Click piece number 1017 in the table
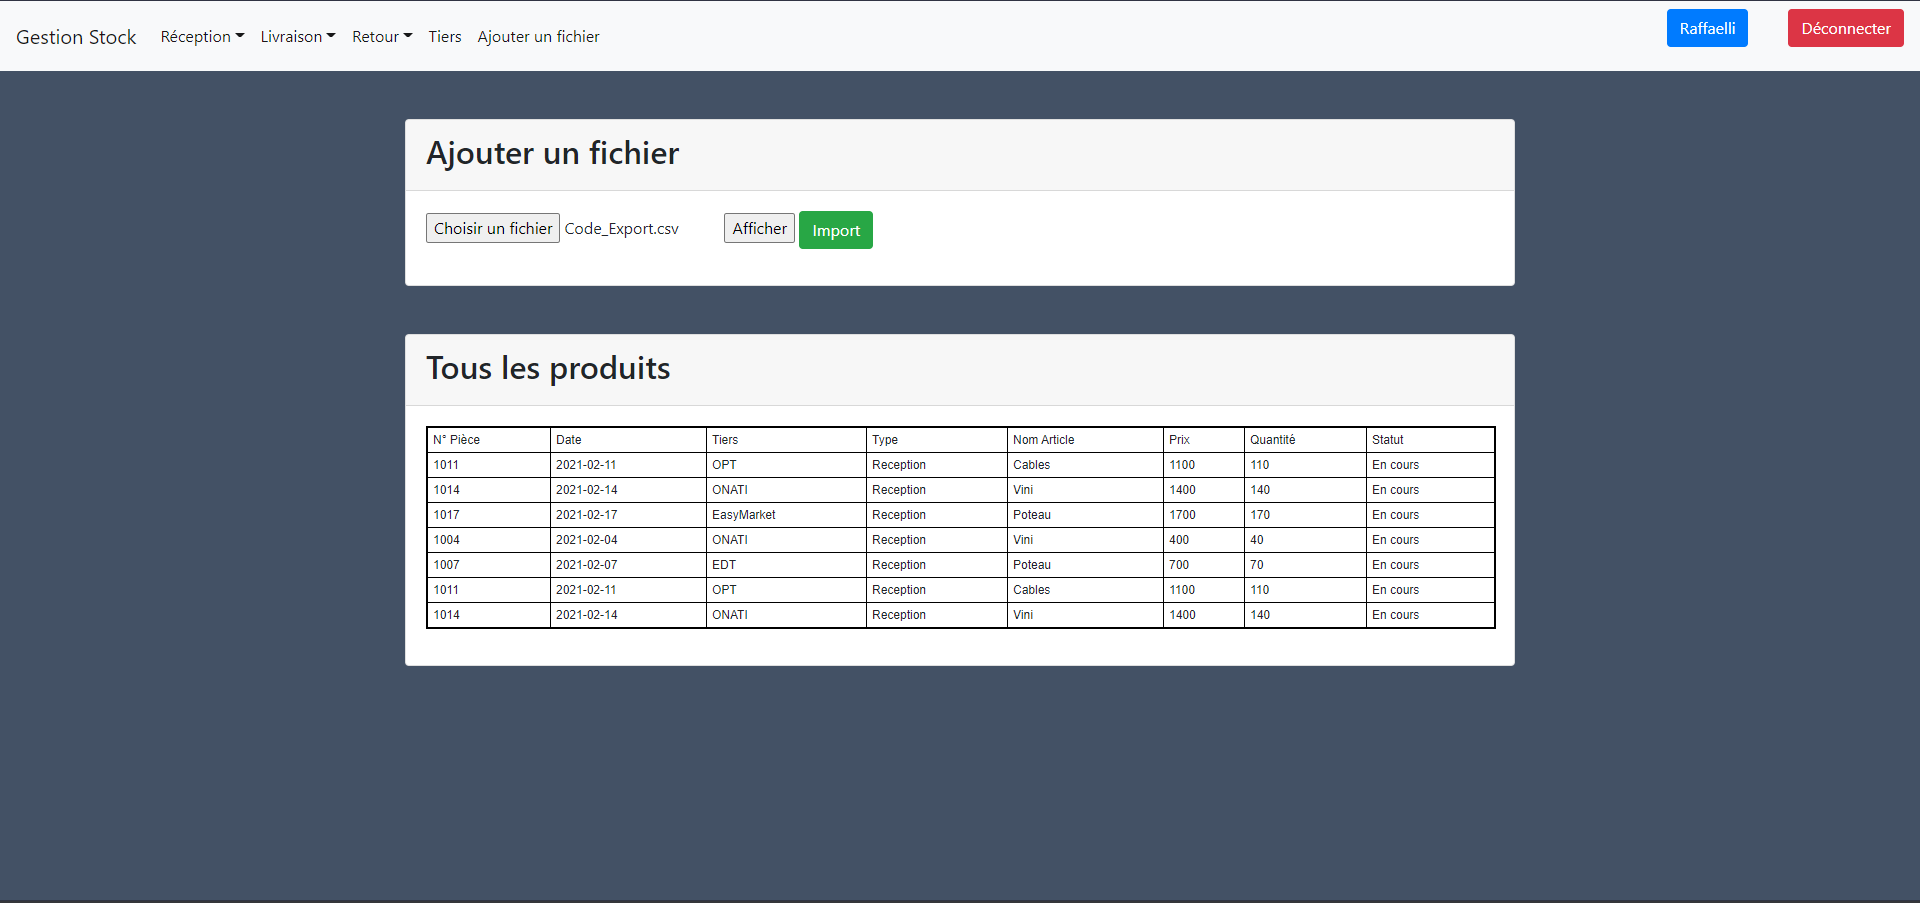This screenshot has height=903, width=1920. [x=447, y=515]
